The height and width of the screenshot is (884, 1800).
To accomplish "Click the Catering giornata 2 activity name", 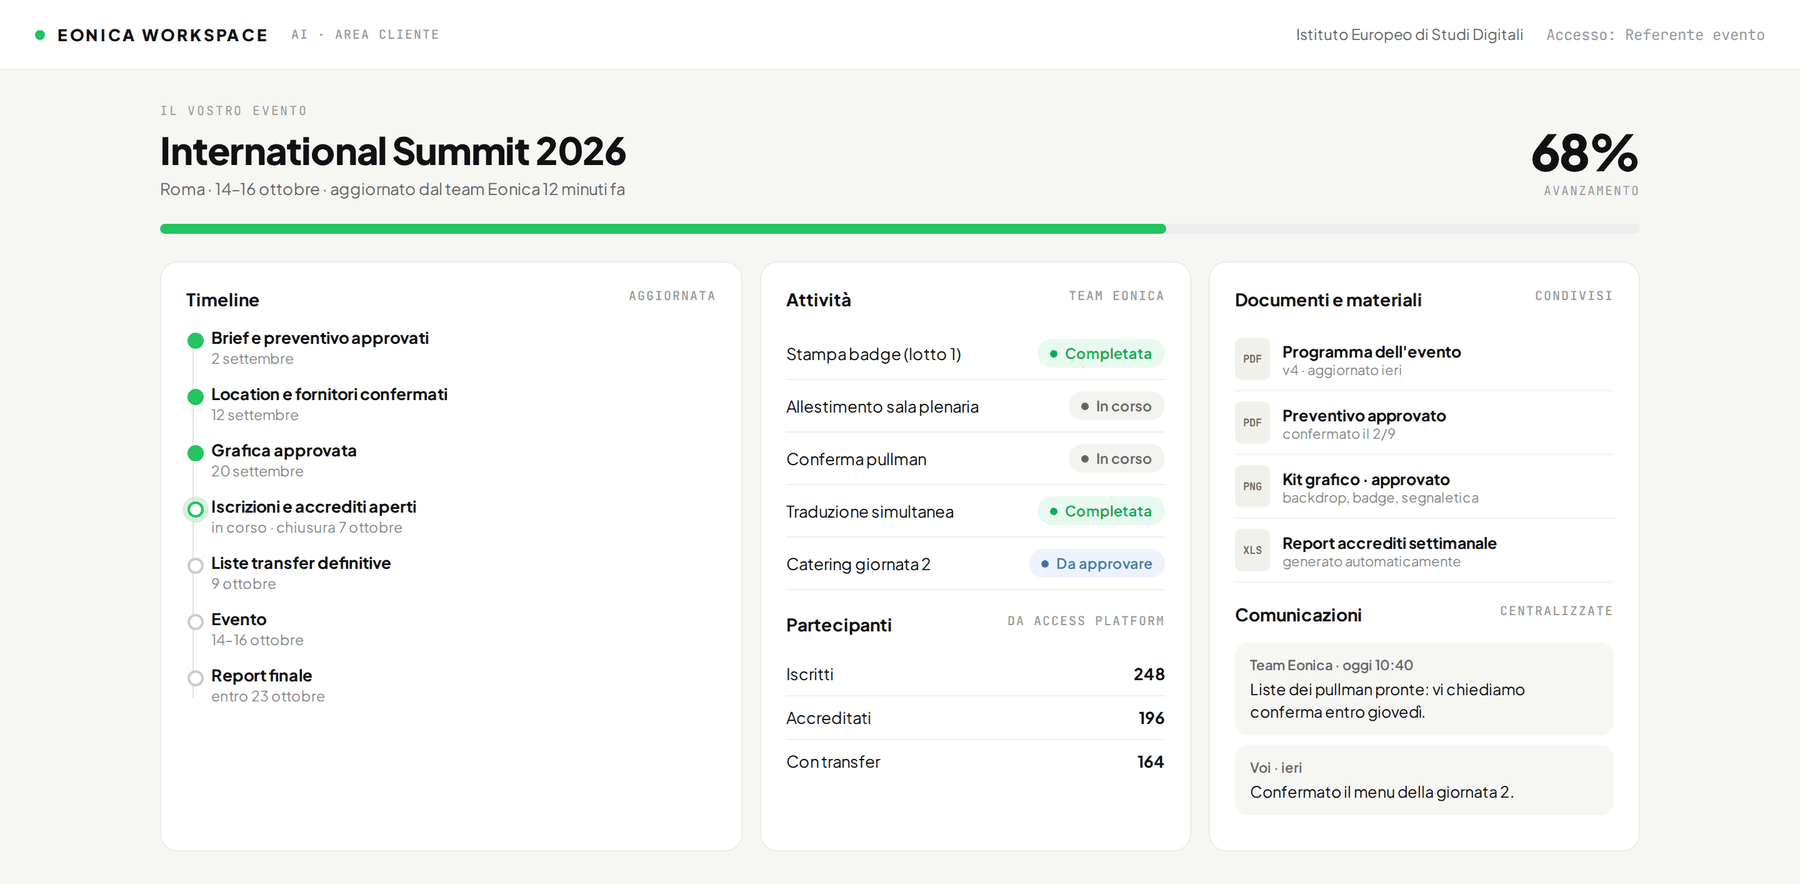I will [x=858, y=564].
